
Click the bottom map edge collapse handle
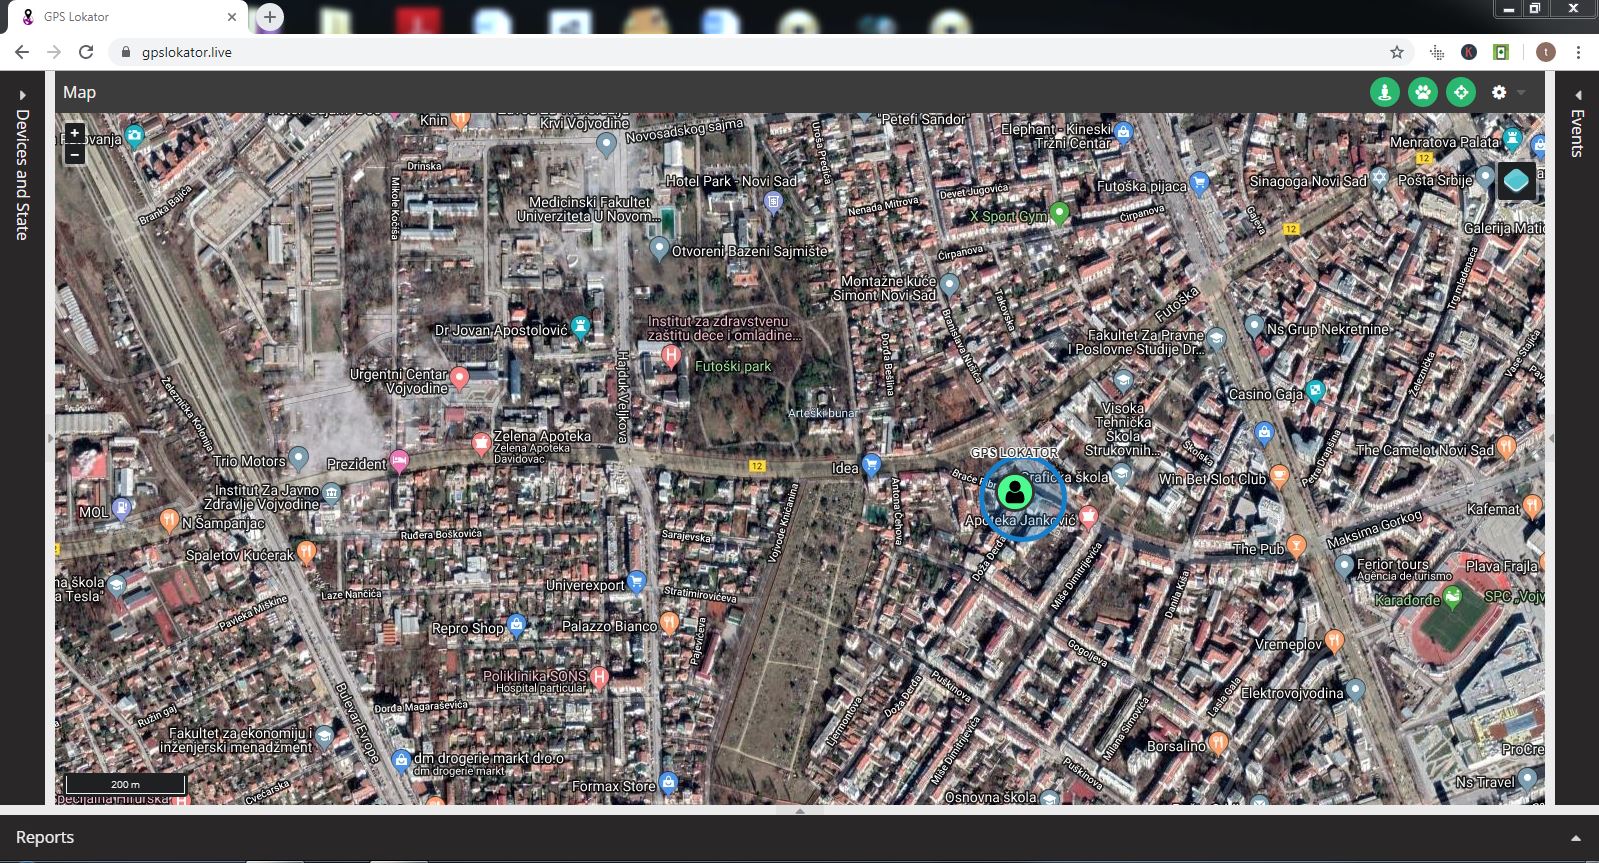799,811
